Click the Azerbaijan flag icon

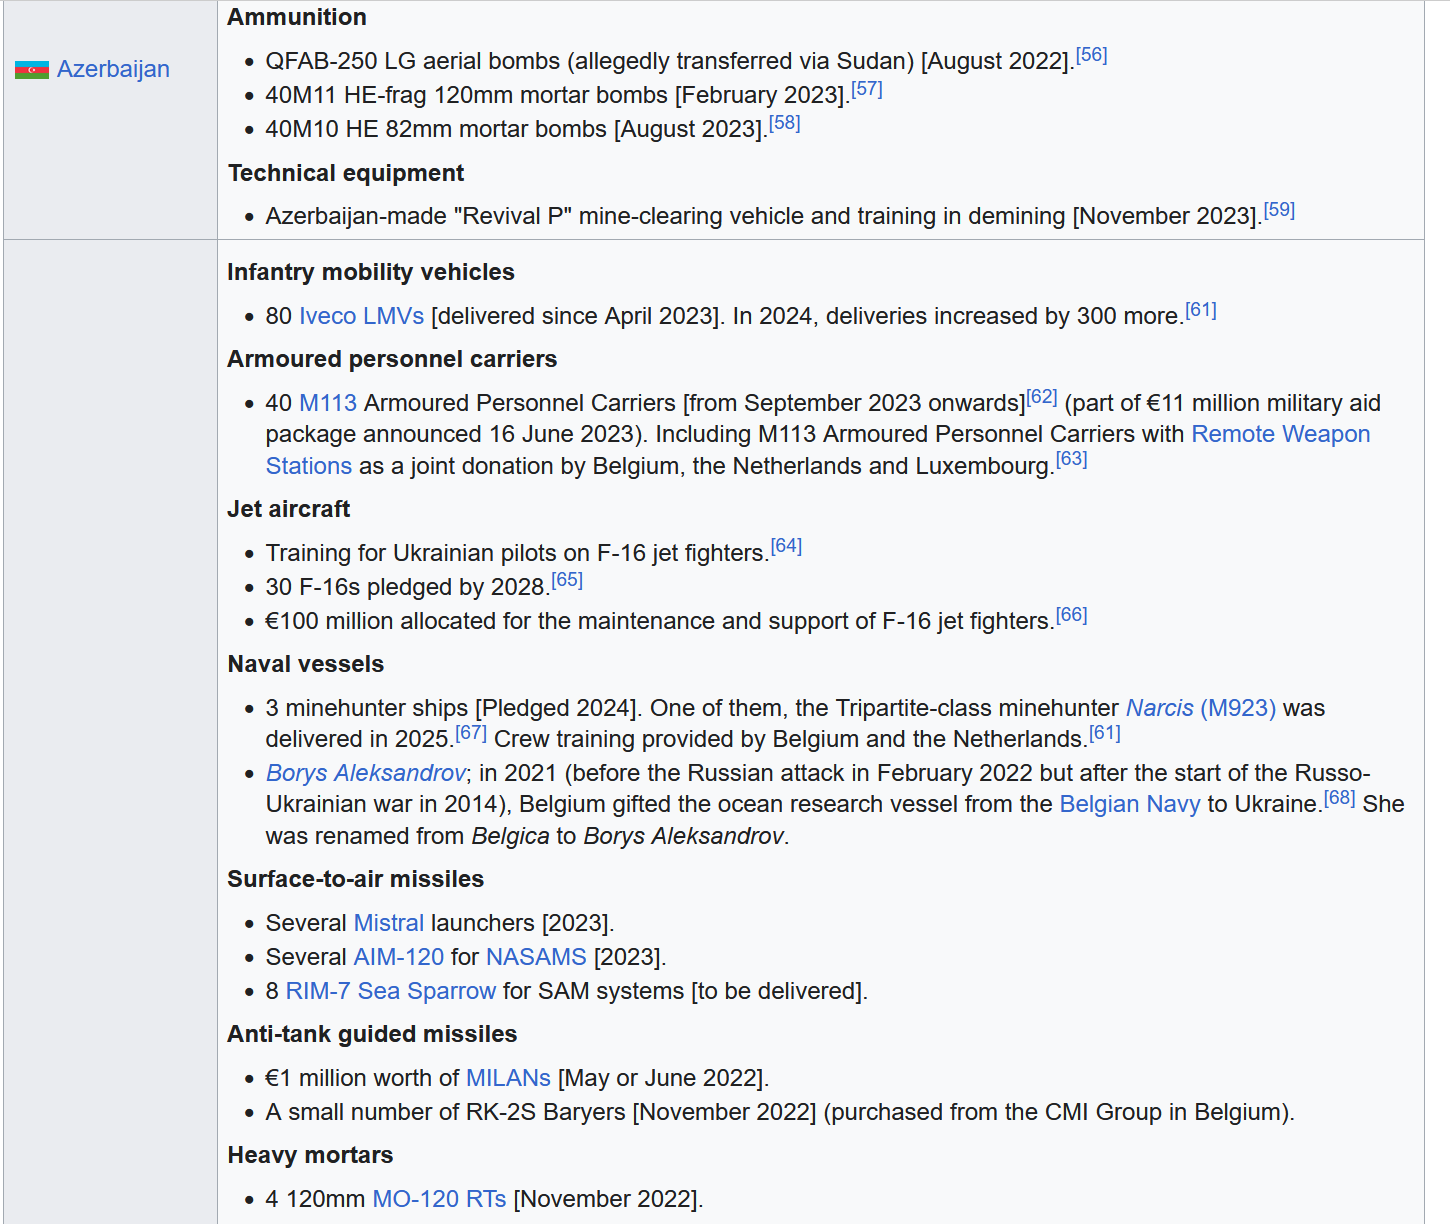32,69
